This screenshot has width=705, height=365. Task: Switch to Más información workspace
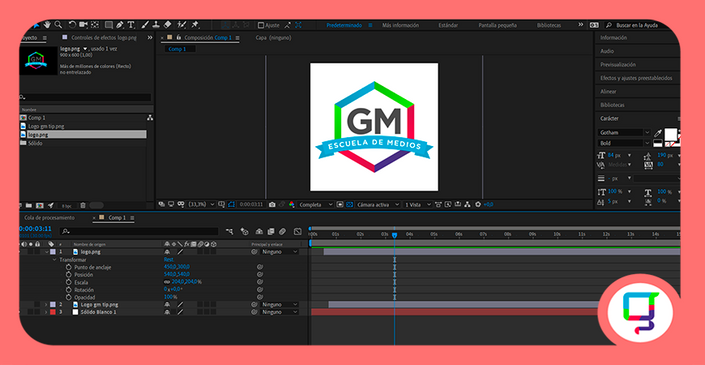tap(401, 25)
